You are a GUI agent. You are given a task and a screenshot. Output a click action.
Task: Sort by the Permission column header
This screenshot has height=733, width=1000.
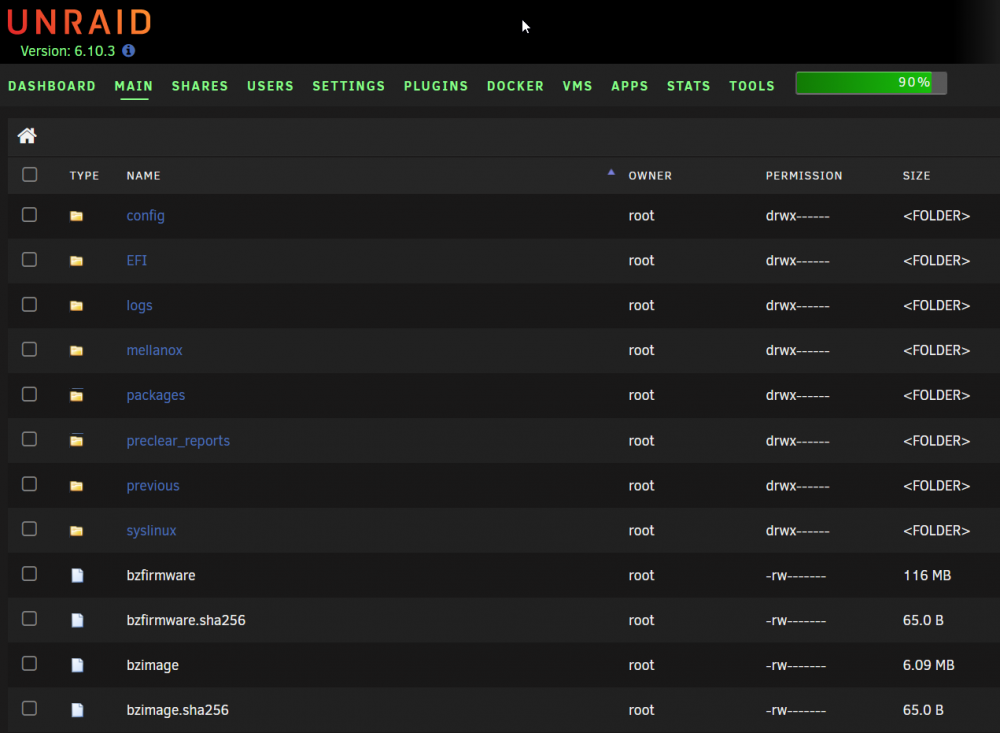coord(804,175)
